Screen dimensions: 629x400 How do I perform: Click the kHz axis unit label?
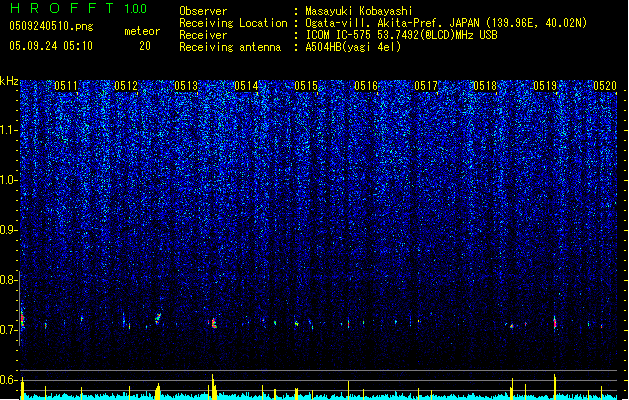pos(9,81)
